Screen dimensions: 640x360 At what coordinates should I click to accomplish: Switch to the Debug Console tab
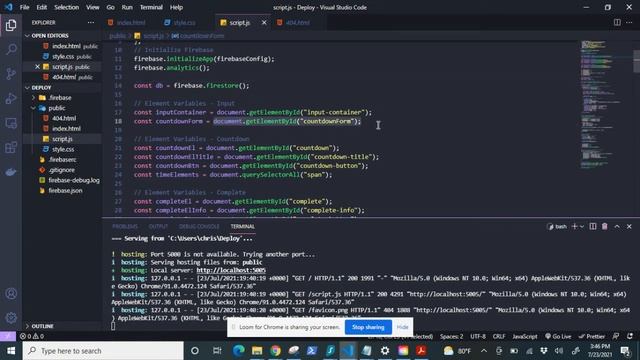tap(199, 227)
